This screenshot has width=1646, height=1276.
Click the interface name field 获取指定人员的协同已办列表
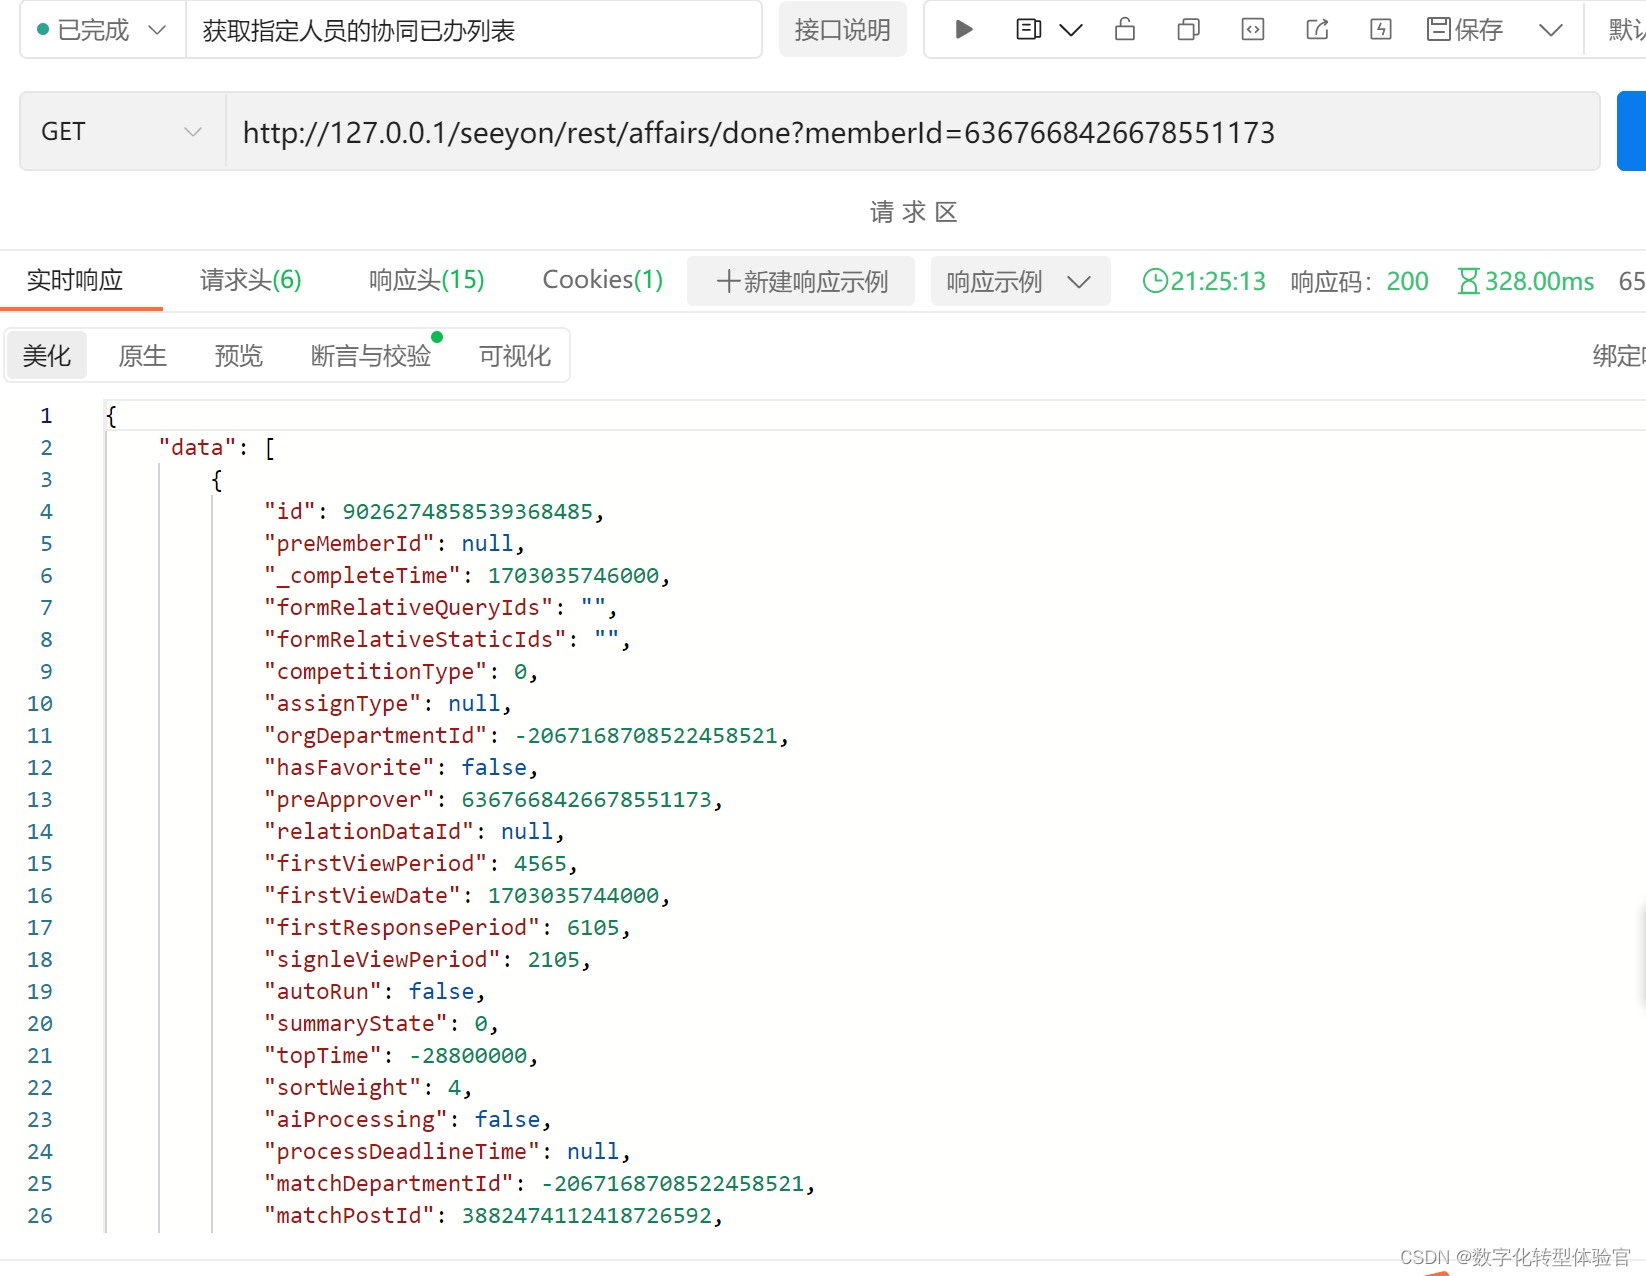(x=474, y=30)
